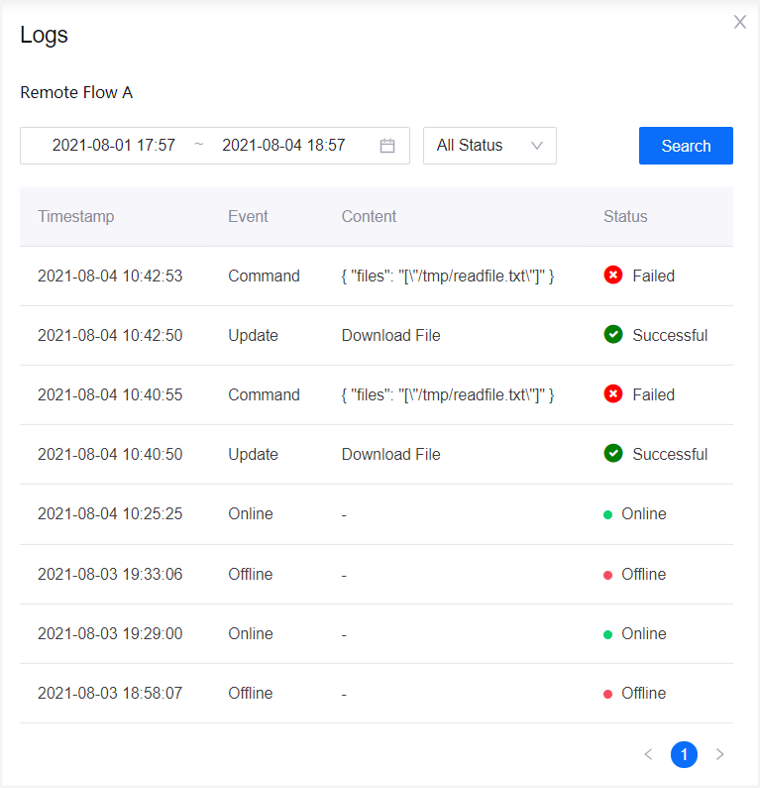The width and height of the screenshot is (760, 788).
Task: Click green success icon for 10:40:50 log
Action: pyautogui.click(x=613, y=454)
